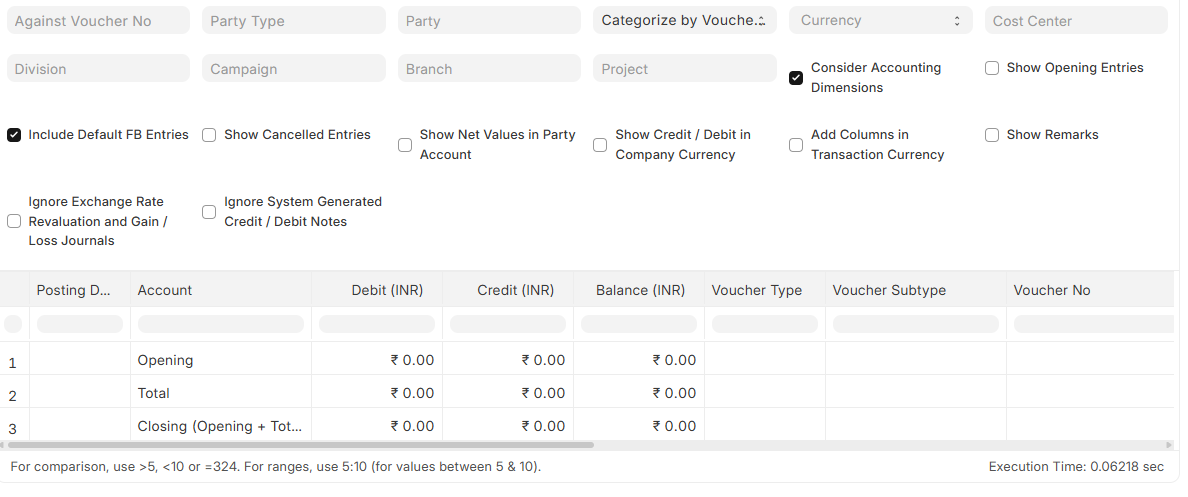Viewport: 1188px width, 497px height.
Task: Check Ignore Exchange Rate Revaluation option
Action: (14, 221)
